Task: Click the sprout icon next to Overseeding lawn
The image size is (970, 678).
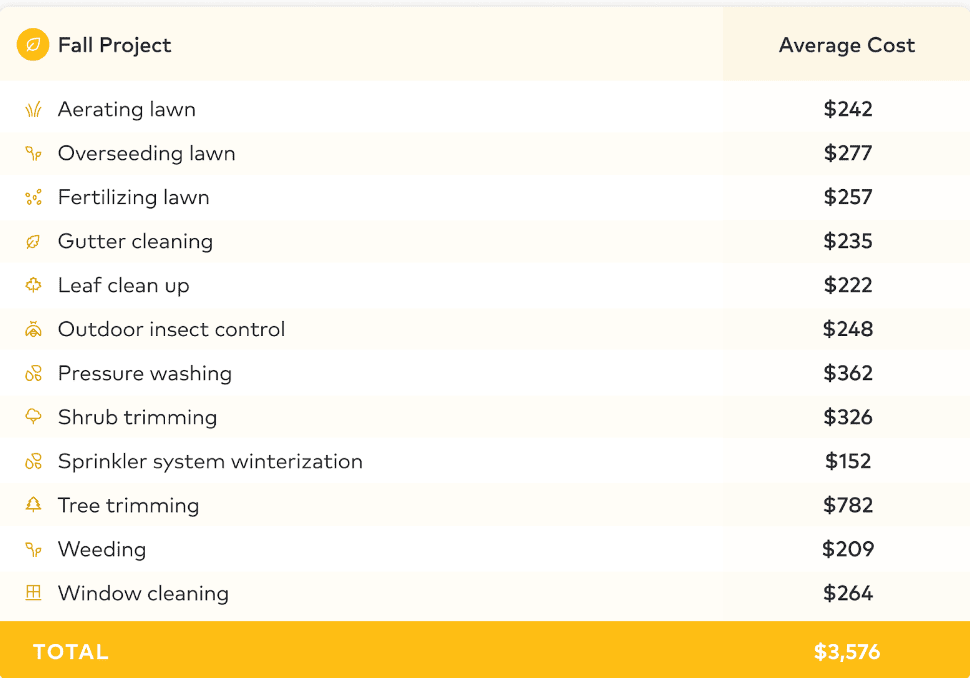Action: (x=33, y=153)
